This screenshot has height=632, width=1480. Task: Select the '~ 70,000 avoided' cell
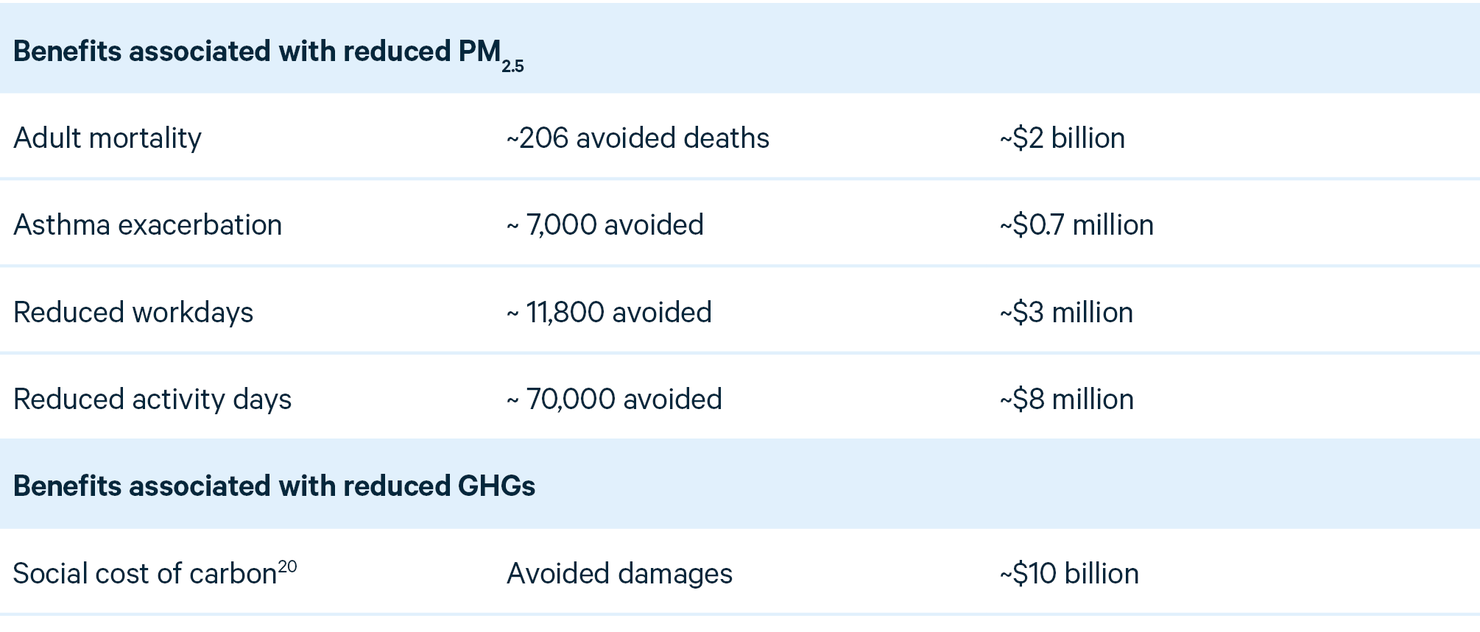point(614,399)
